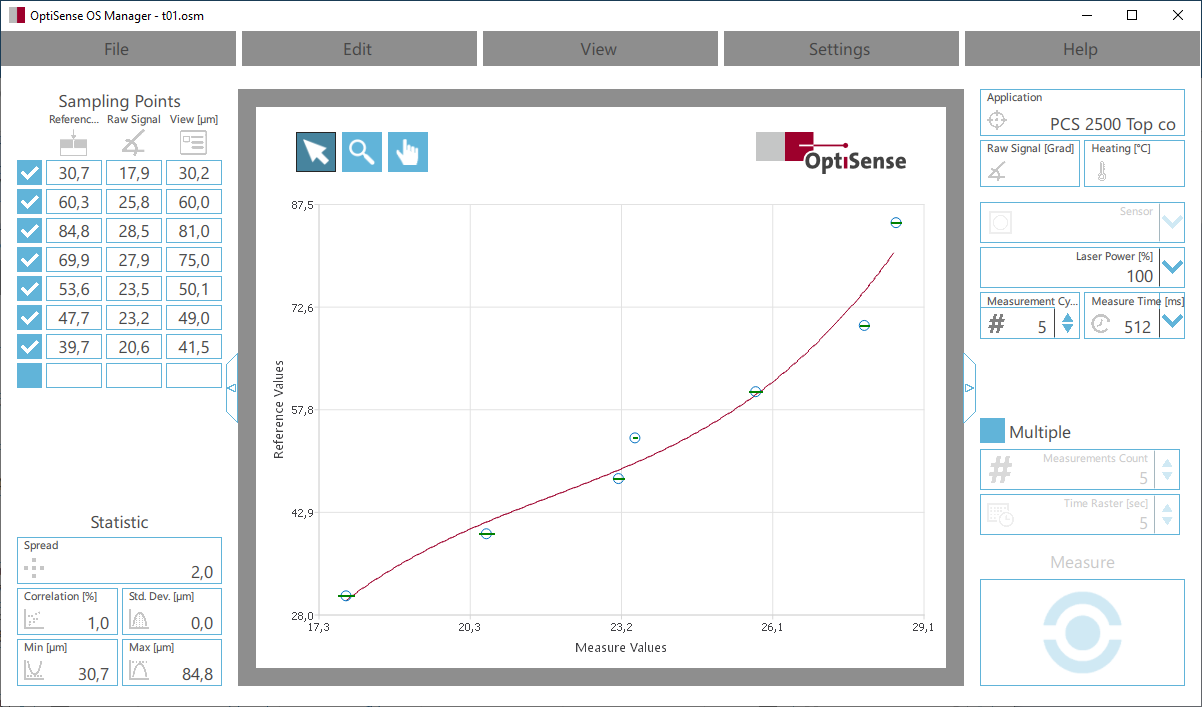This screenshot has height=707, width=1202.
Task: Click the empty Reference field in last row
Action: [x=74, y=376]
